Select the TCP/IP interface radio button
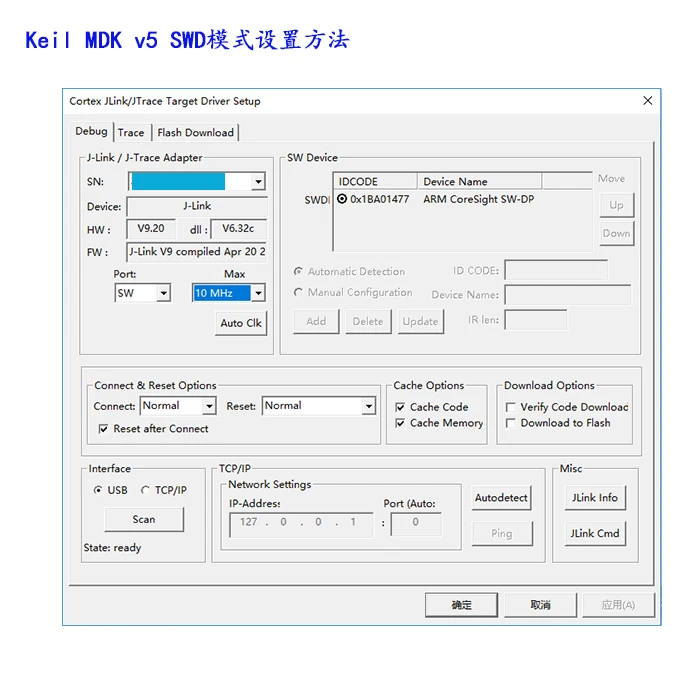Viewport: 700px width, 700px height. pos(145,490)
